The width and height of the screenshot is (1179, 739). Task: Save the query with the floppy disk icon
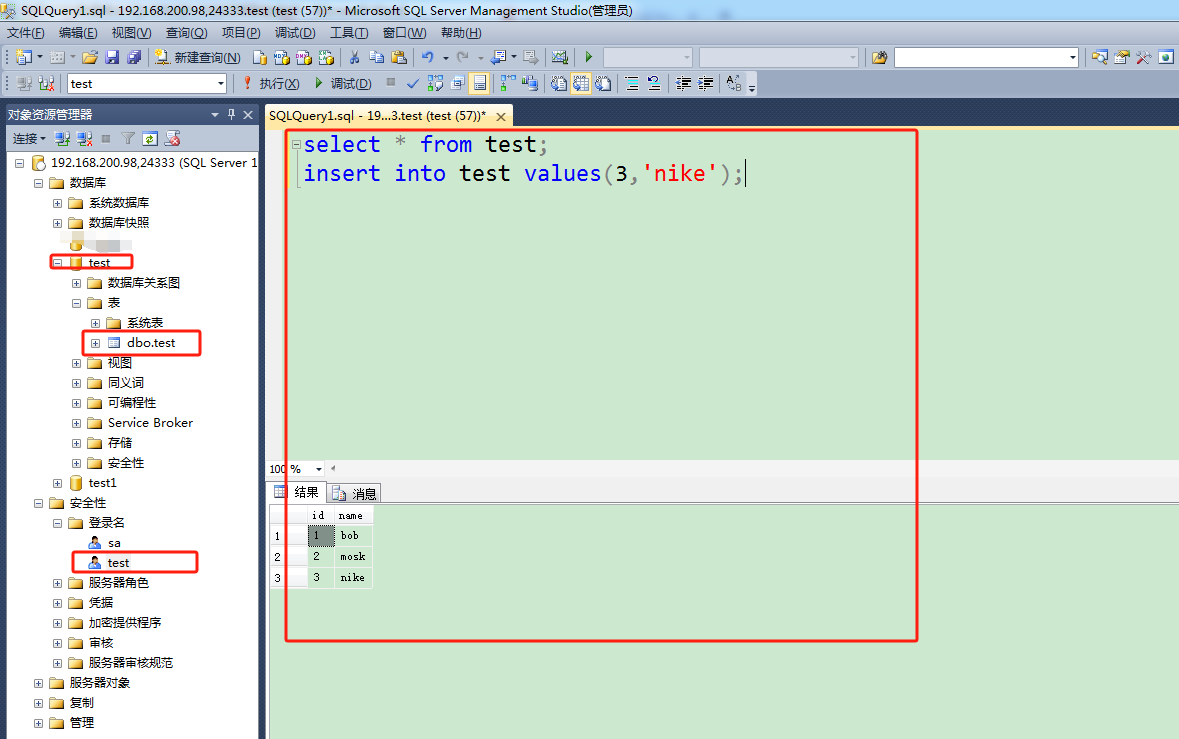coord(112,57)
